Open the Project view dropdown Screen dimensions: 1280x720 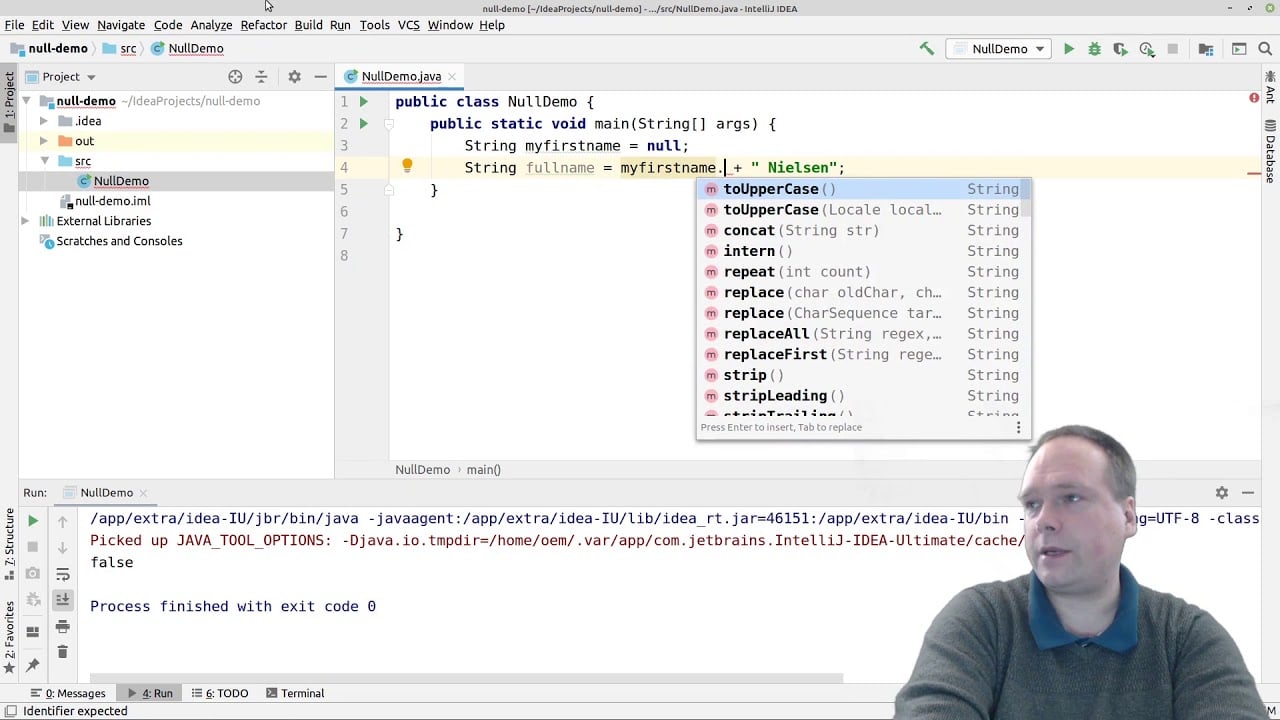[x=64, y=76]
